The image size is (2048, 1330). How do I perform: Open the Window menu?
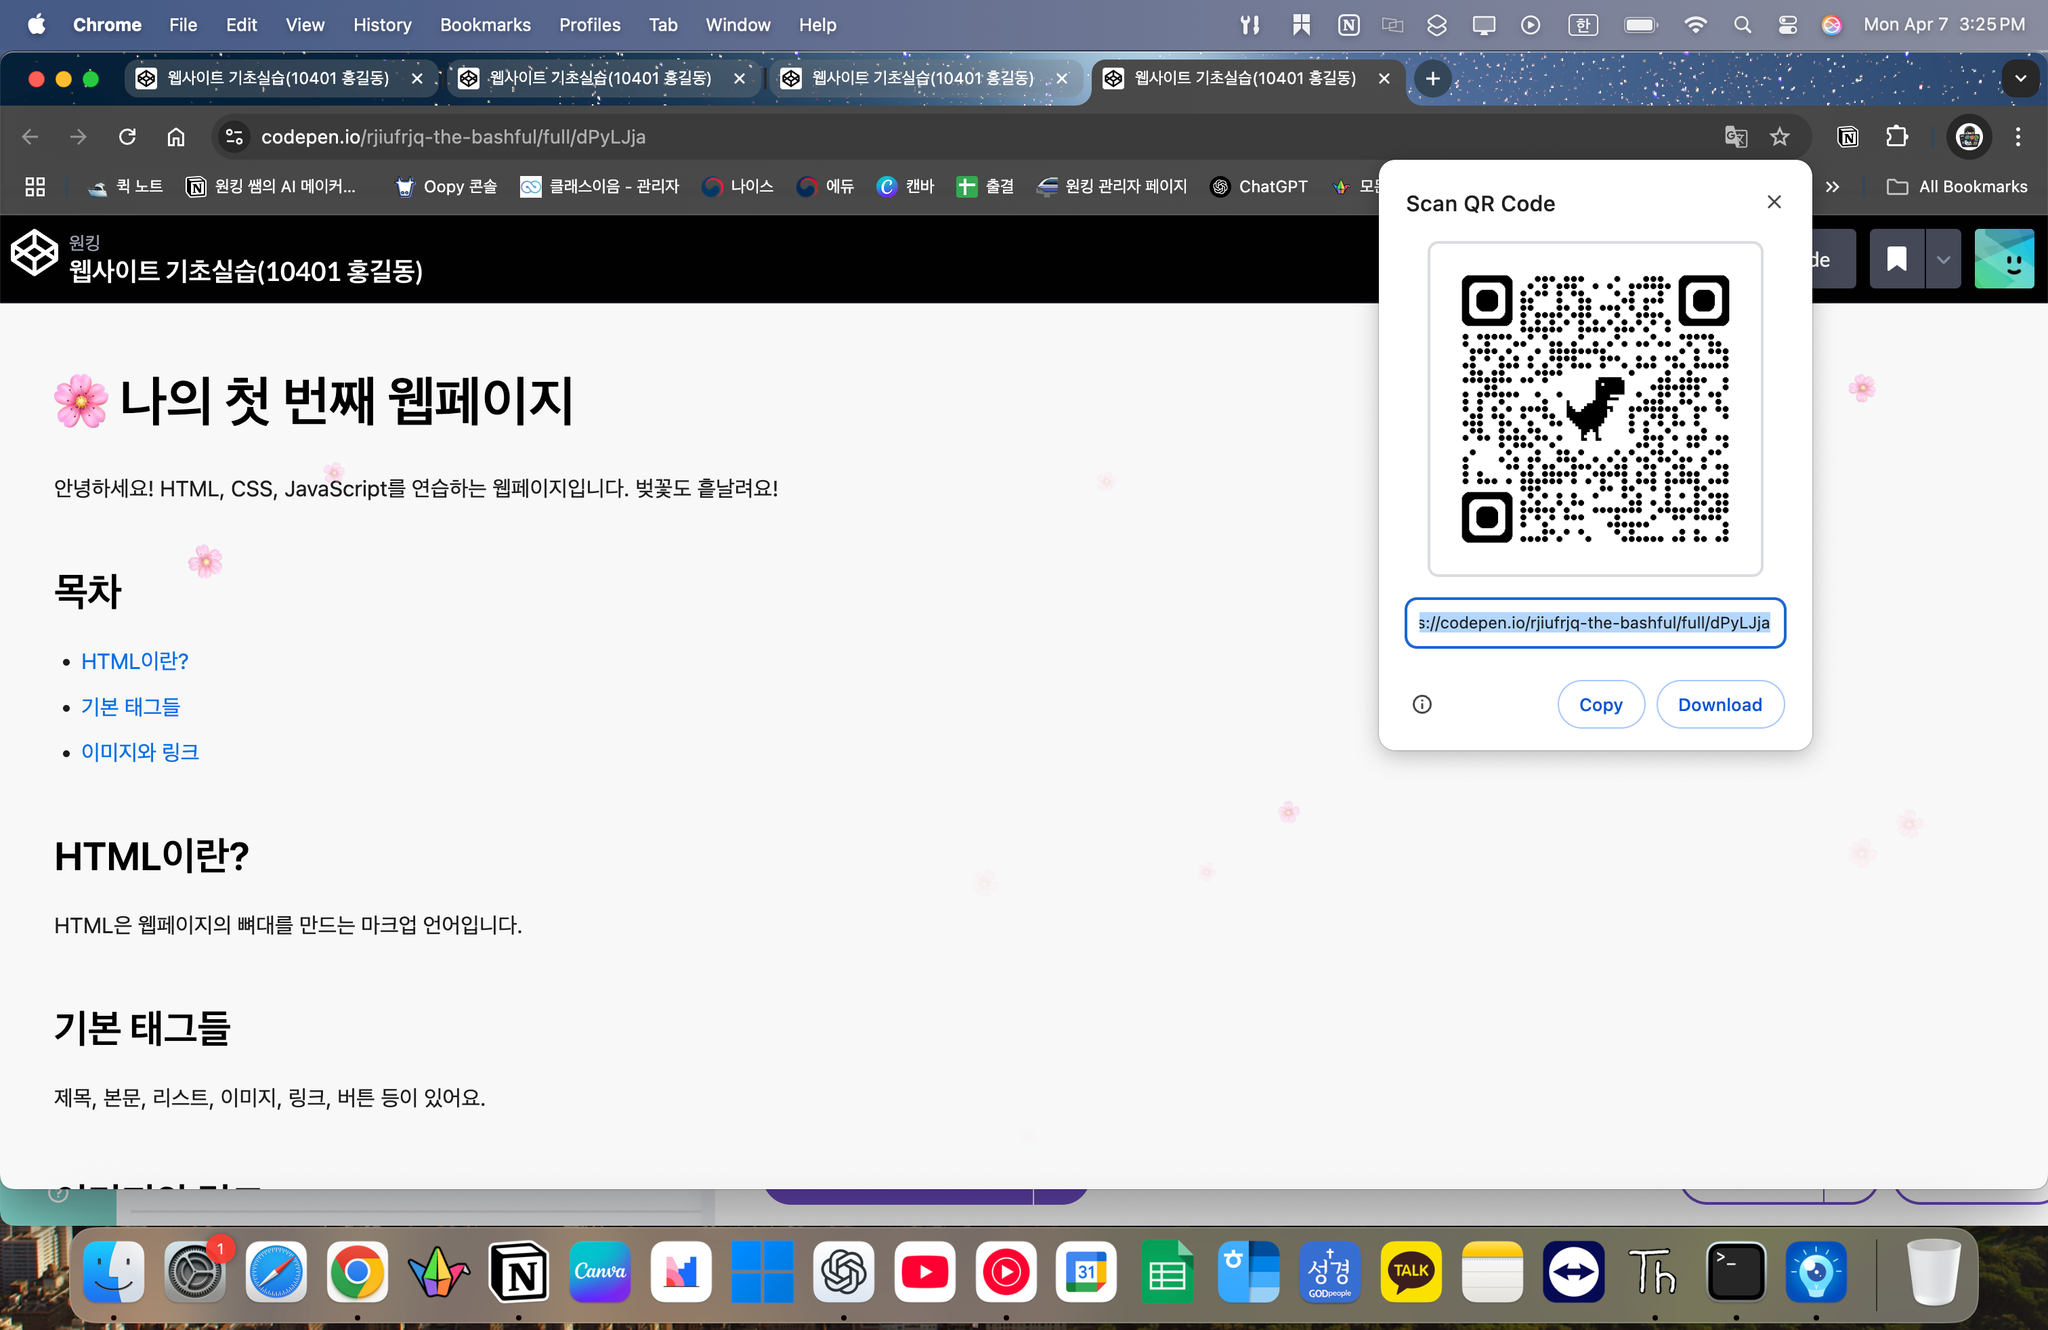[738, 25]
